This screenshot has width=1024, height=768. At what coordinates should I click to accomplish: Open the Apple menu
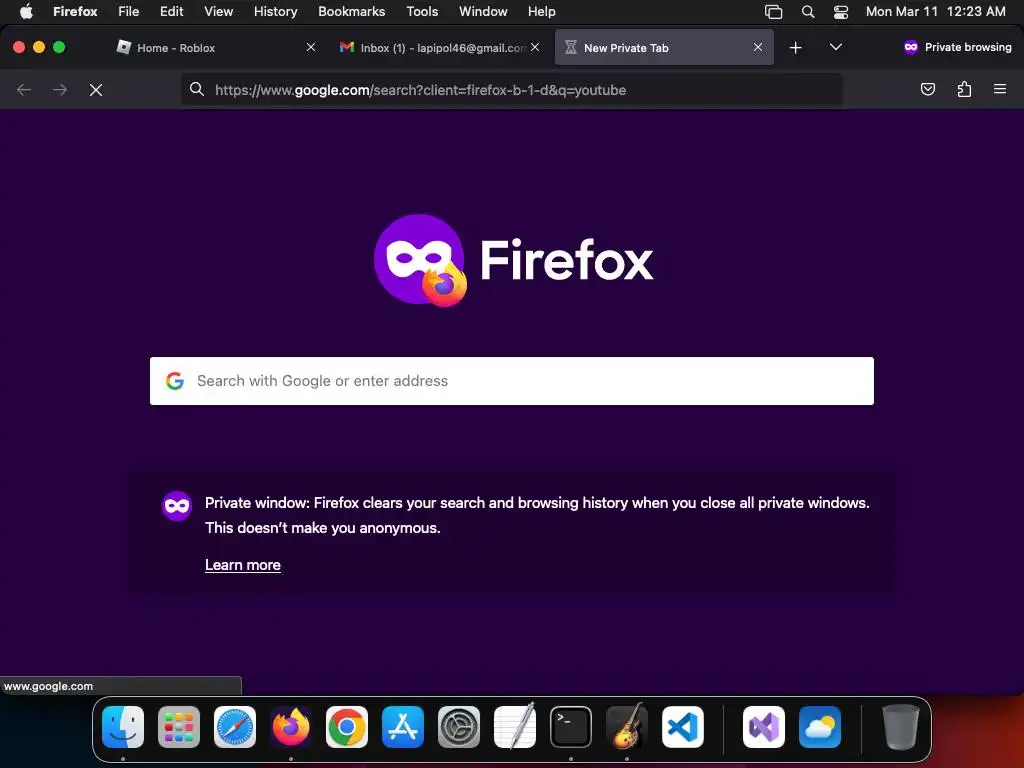(26, 12)
